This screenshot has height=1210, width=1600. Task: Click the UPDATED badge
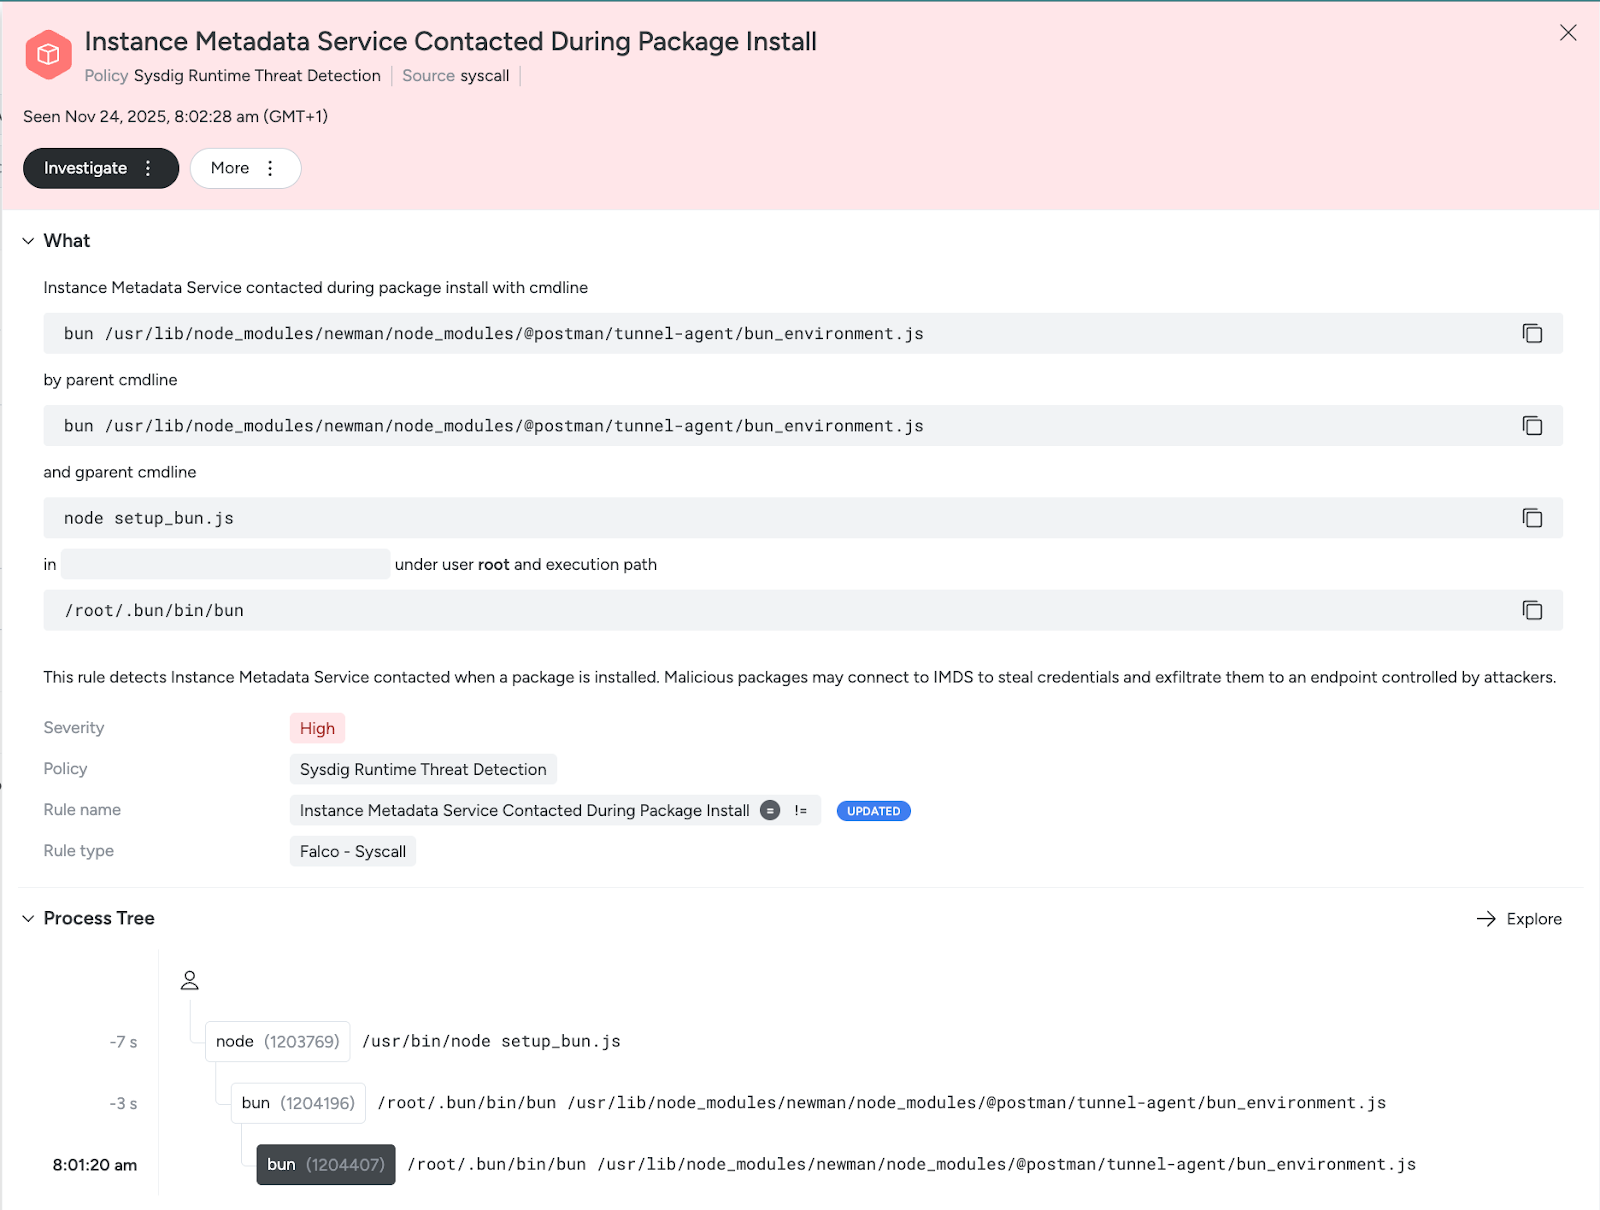(873, 811)
